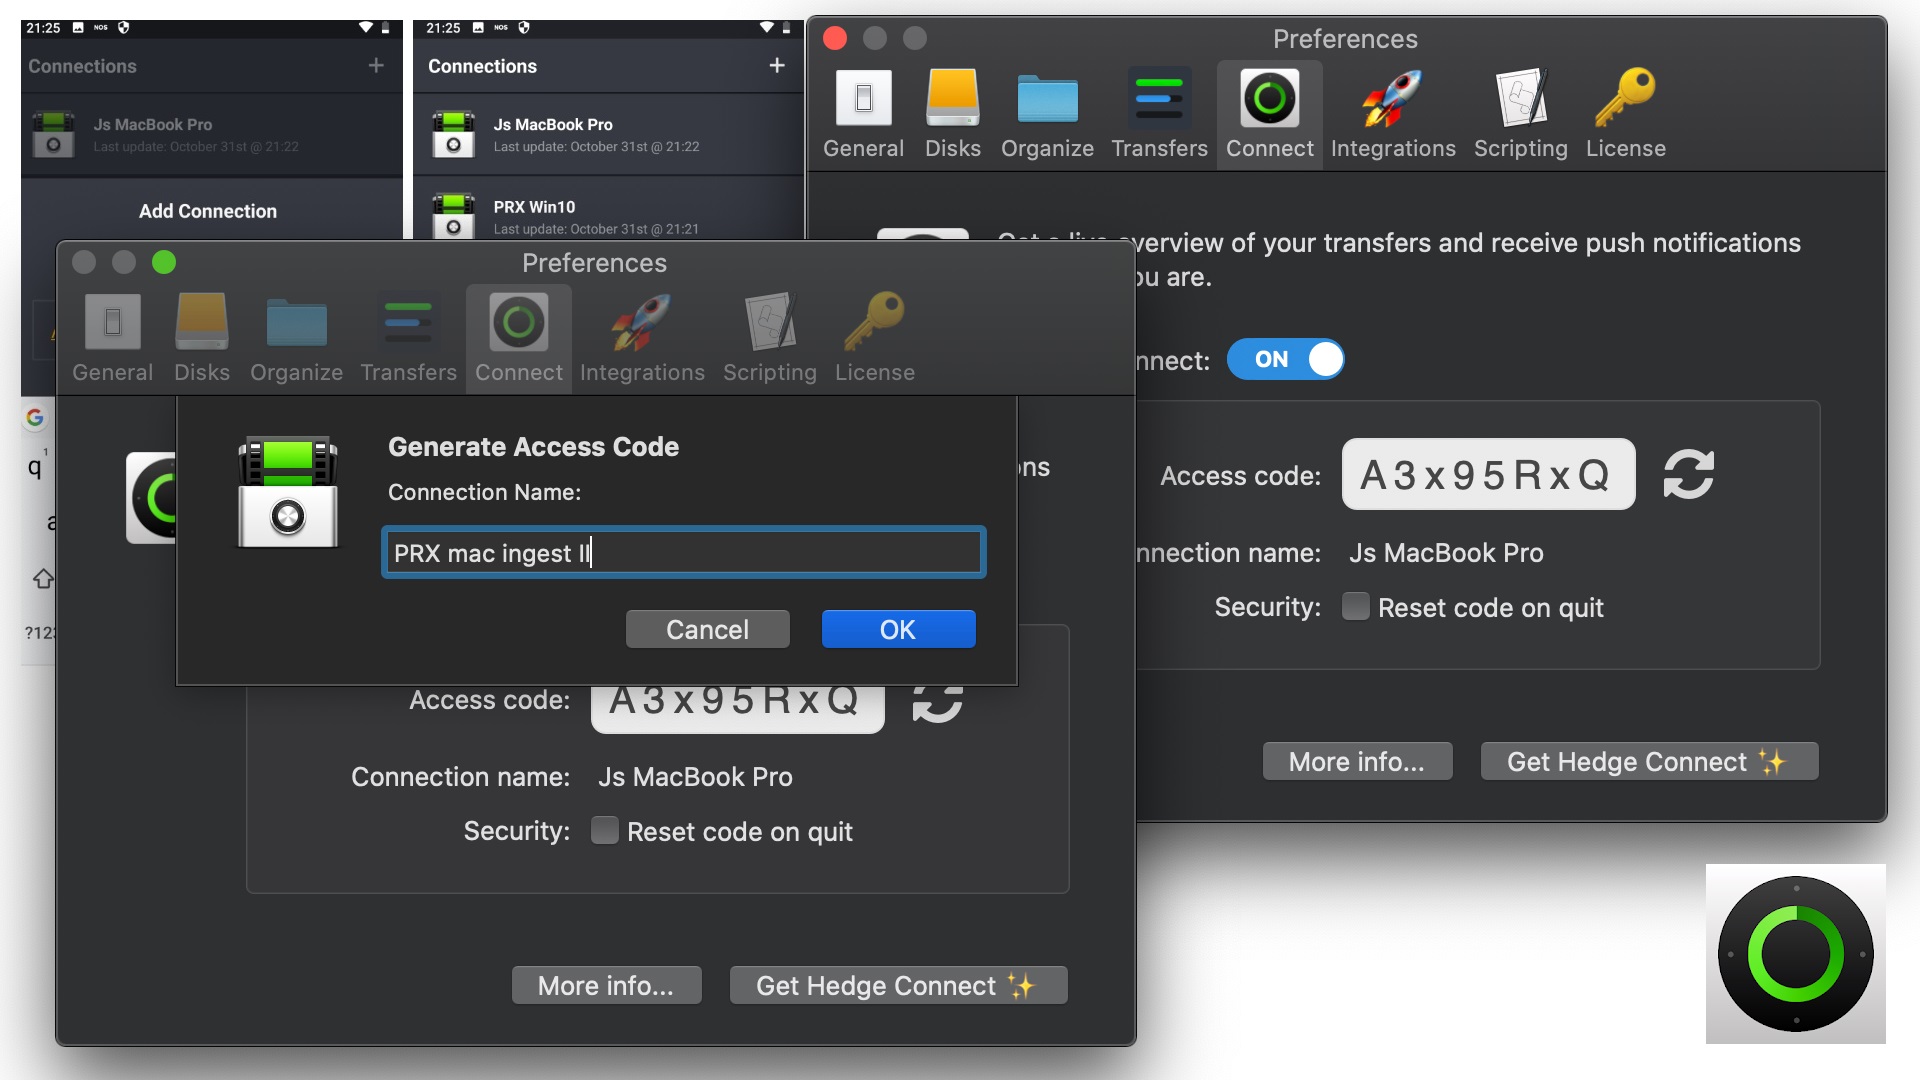Click Transfers icon in front Preferences window

408,322
